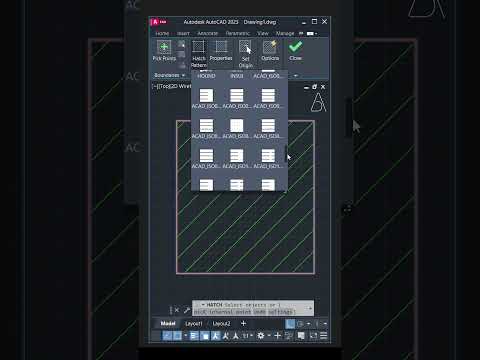
Task: Switch to the View ribbon tab
Action: point(263,33)
